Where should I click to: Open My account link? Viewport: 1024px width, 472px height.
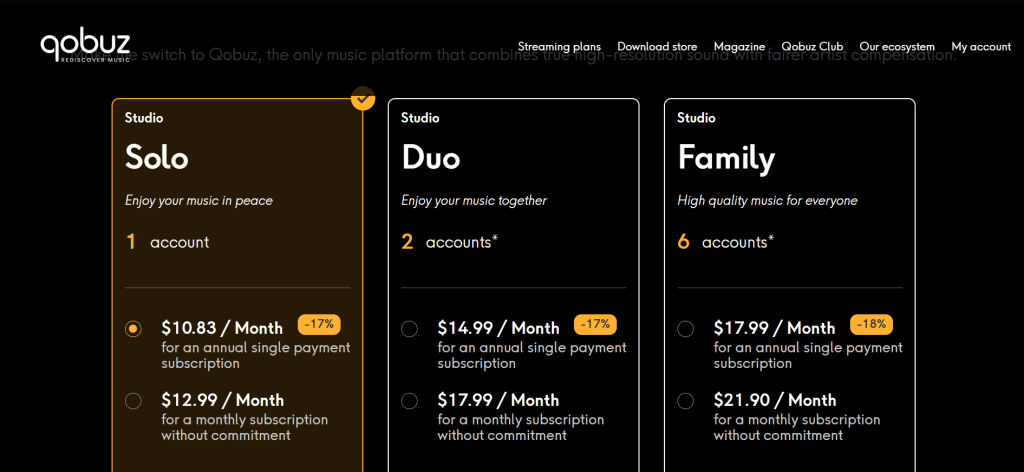[981, 47]
